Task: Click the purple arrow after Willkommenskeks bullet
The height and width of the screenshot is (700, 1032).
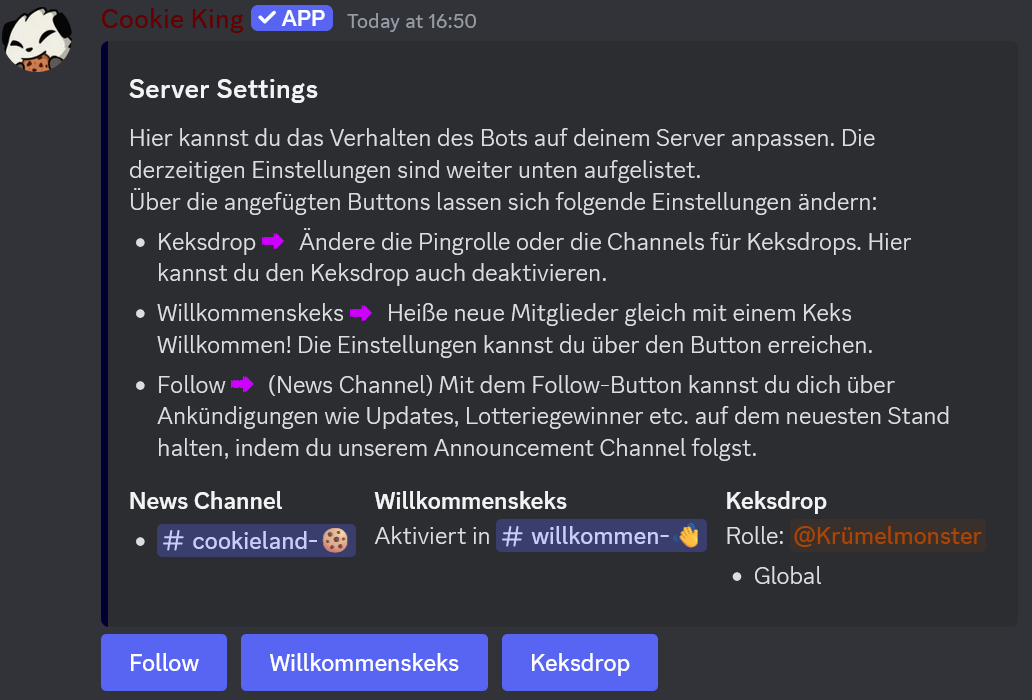Action: 361,314
